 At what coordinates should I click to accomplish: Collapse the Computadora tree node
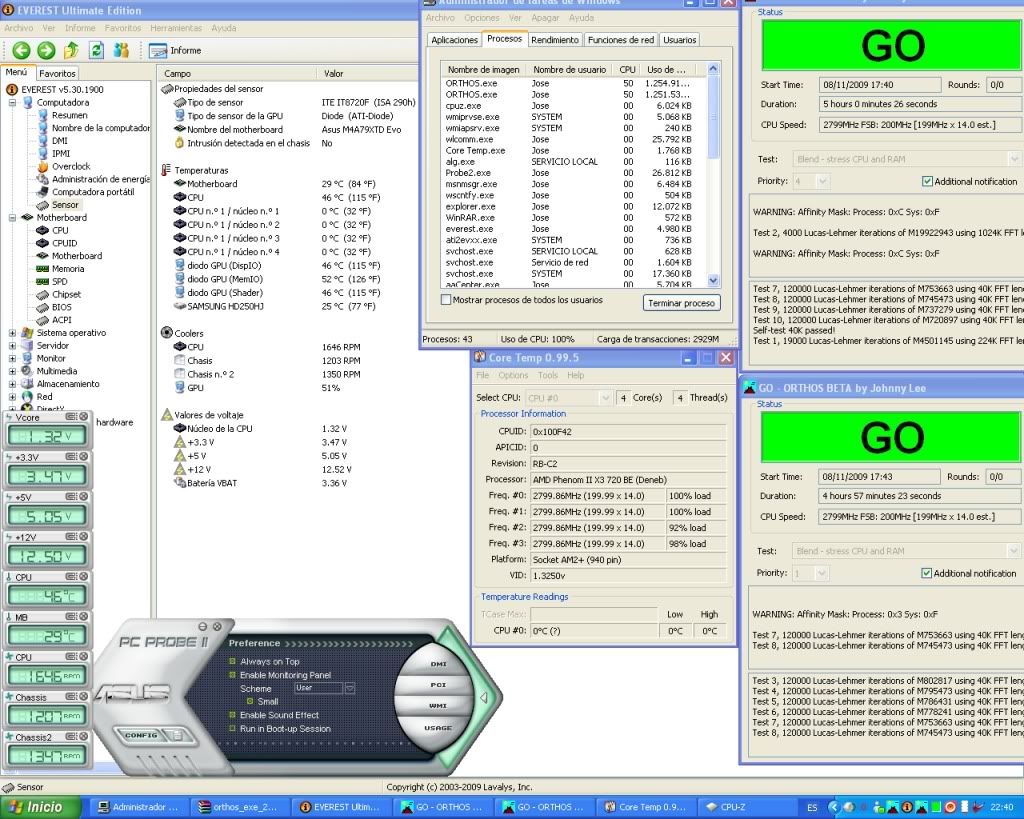pyautogui.click(x=12, y=103)
